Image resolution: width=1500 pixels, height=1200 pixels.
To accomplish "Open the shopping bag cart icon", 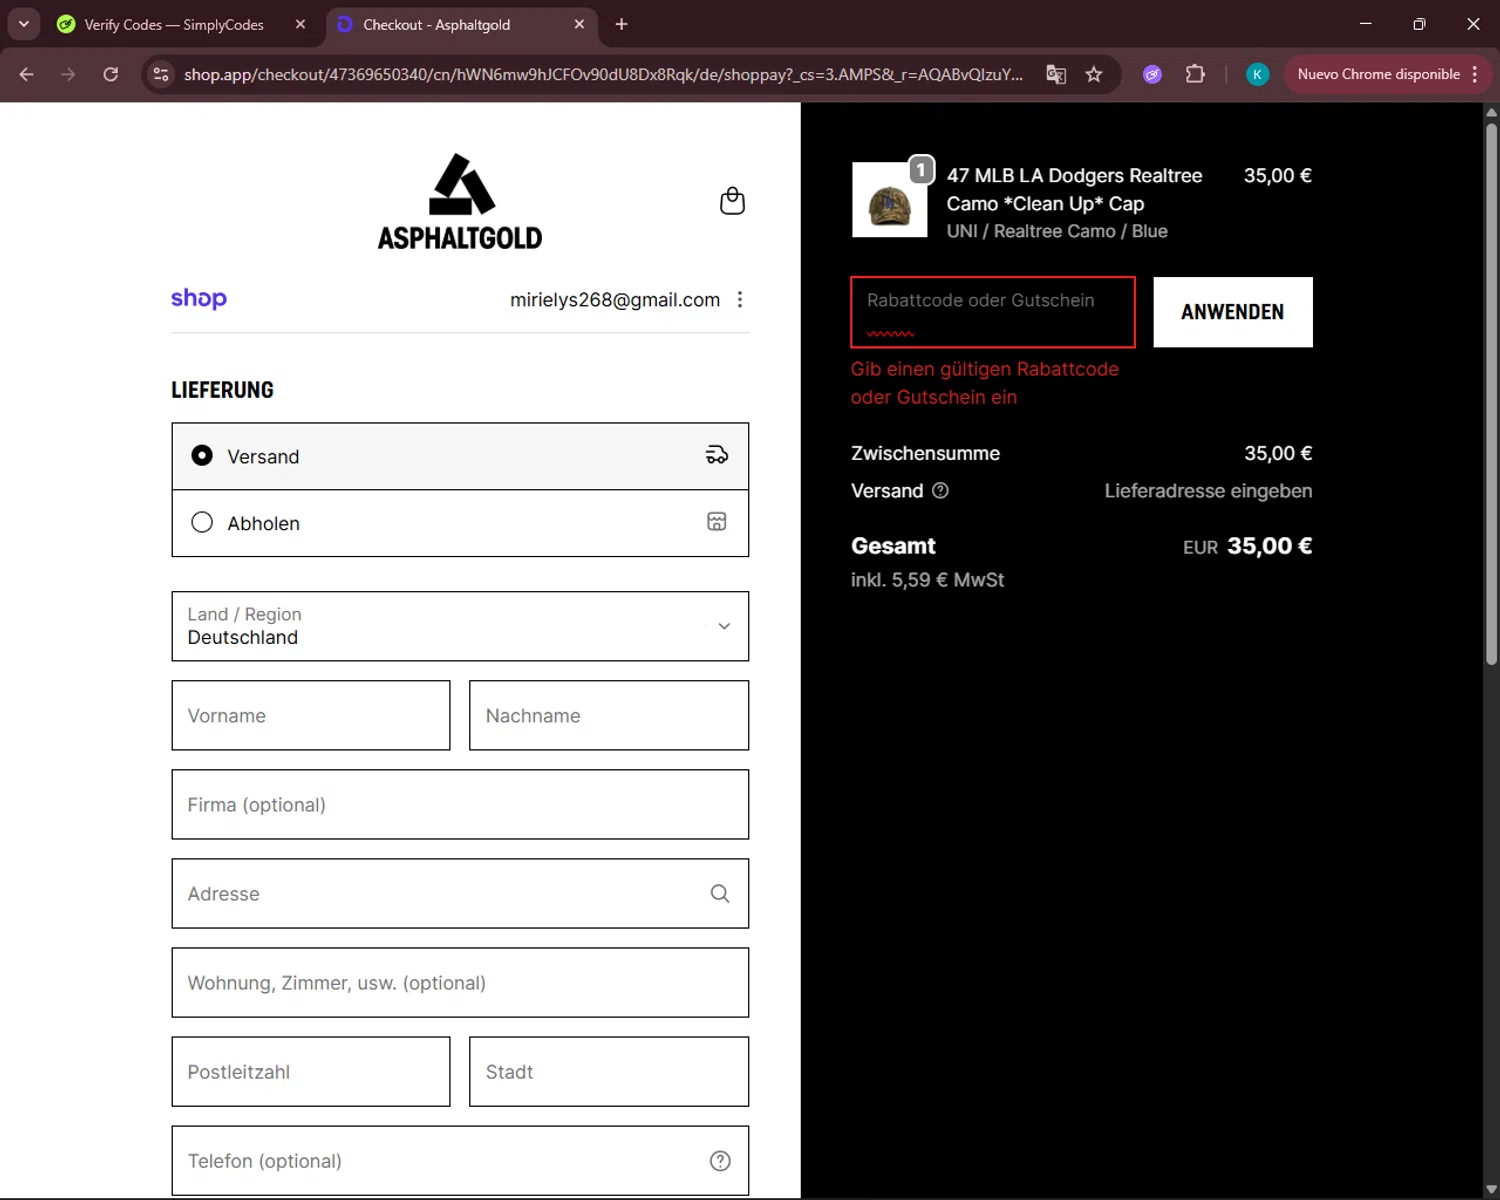I will pyautogui.click(x=732, y=201).
